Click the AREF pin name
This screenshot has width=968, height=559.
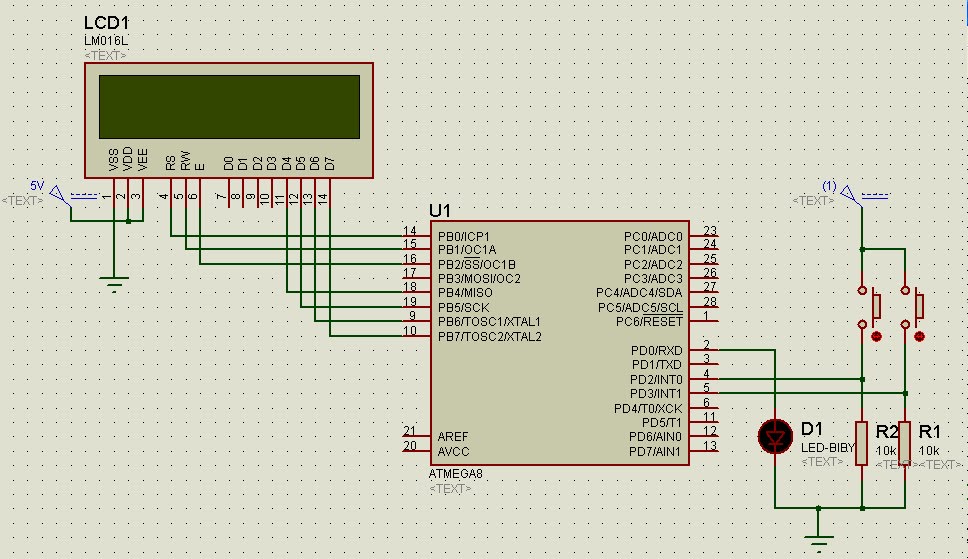tap(453, 437)
